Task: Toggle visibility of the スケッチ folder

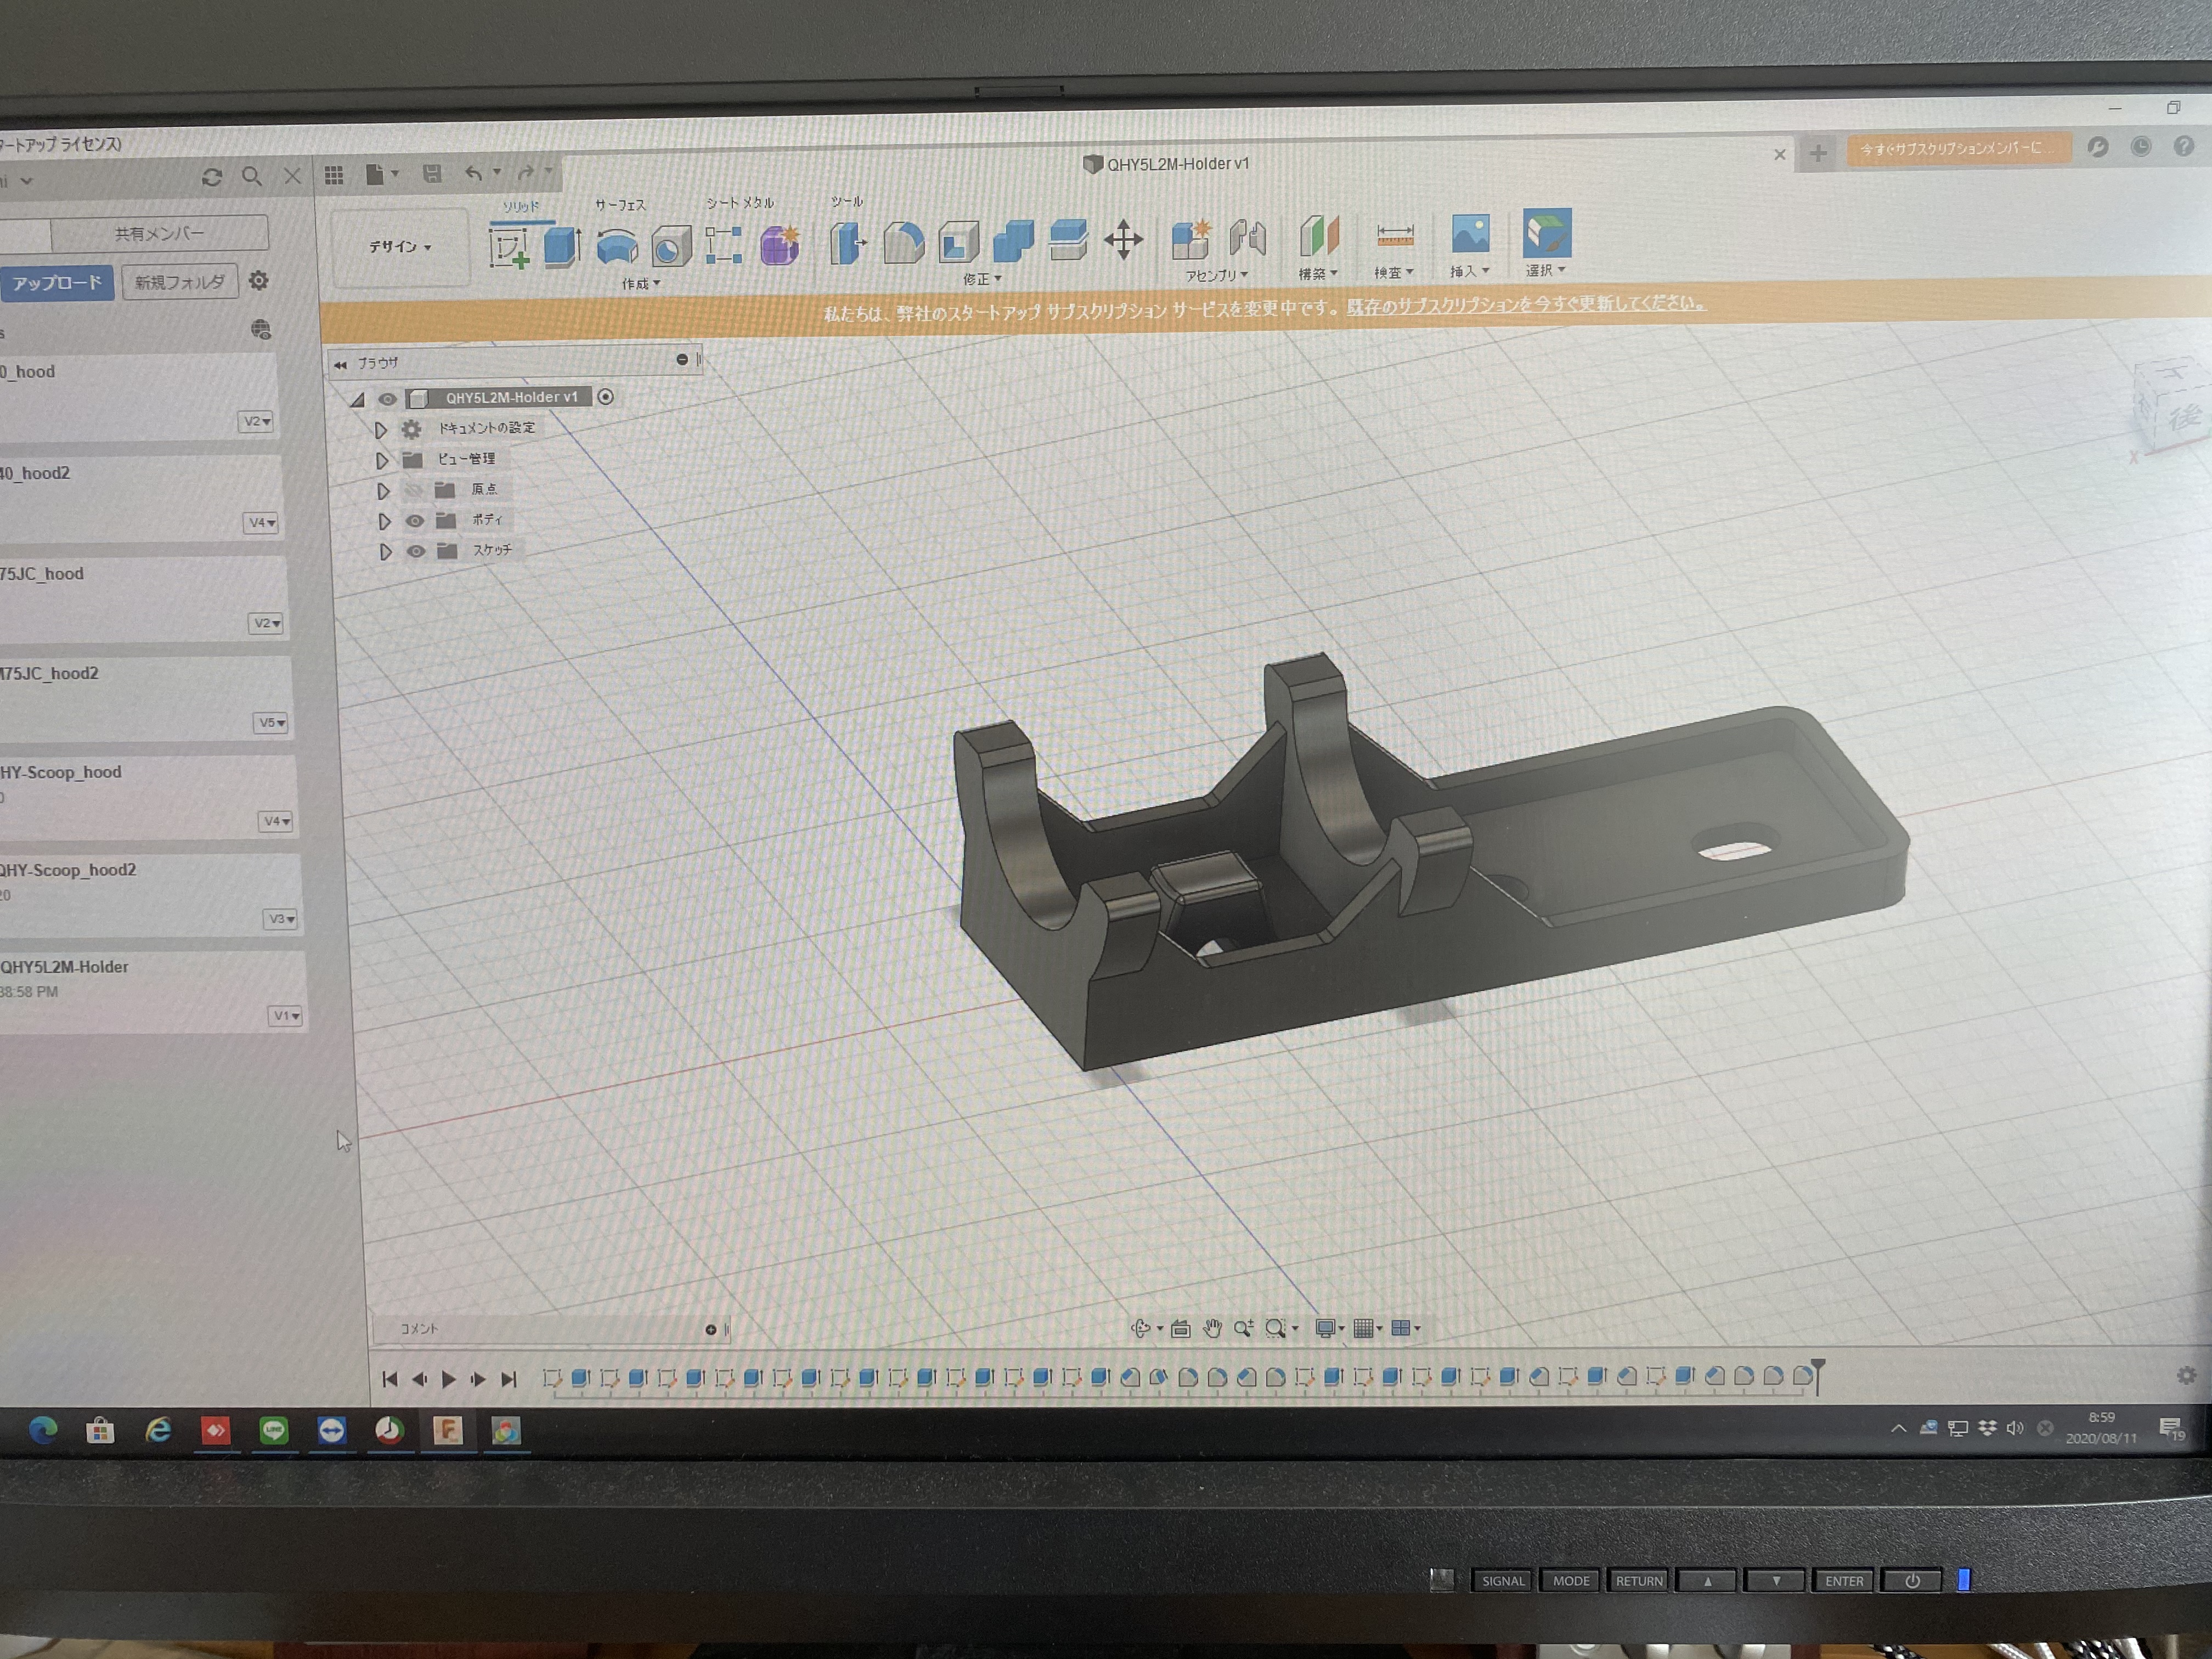Action: click(x=416, y=551)
